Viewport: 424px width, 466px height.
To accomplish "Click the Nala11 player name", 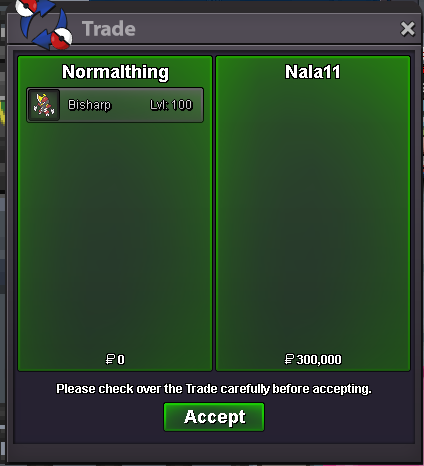I will tap(313, 72).
